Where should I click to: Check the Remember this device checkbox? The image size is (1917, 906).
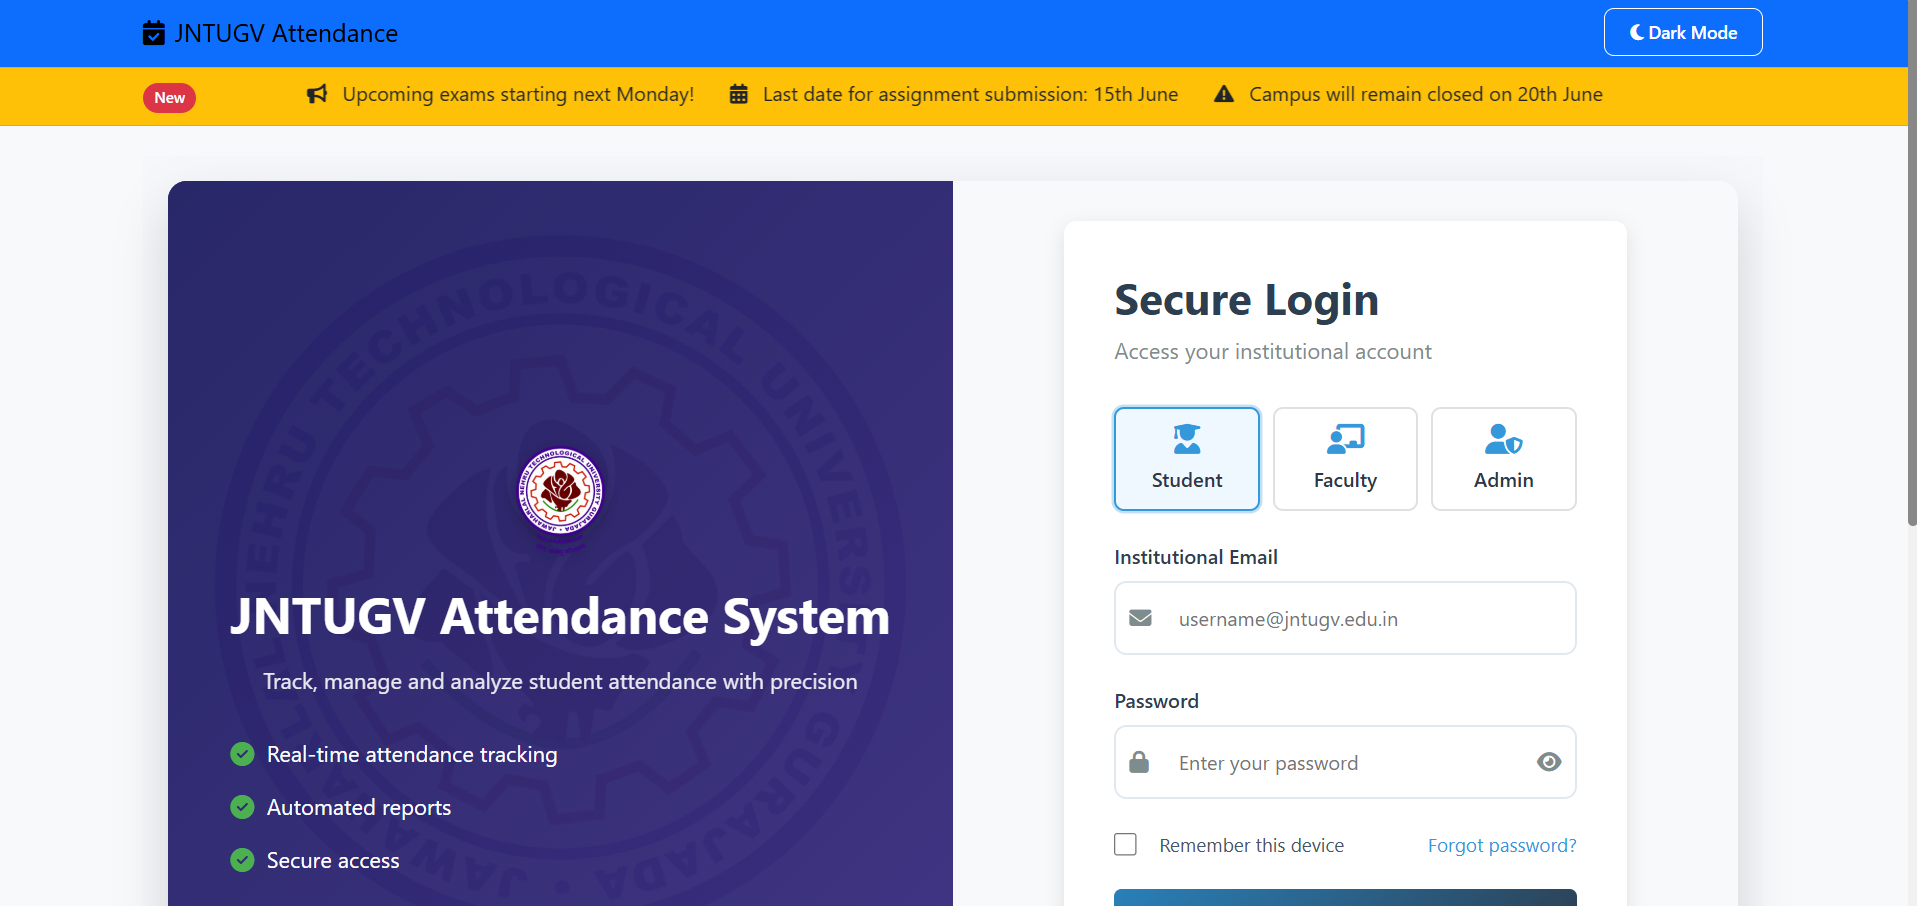[1126, 844]
